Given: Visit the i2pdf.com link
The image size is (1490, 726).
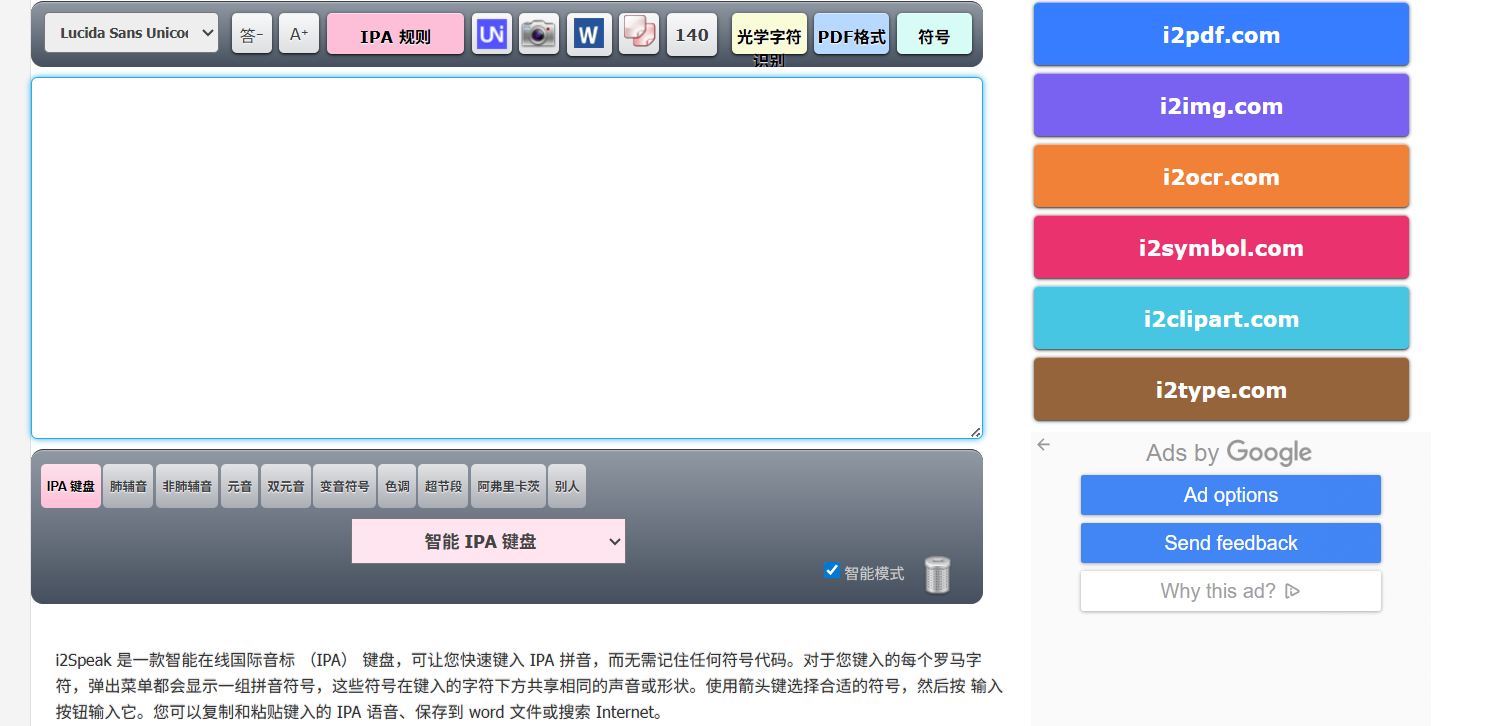Looking at the screenshot, I should click(x=1221, y=35).
